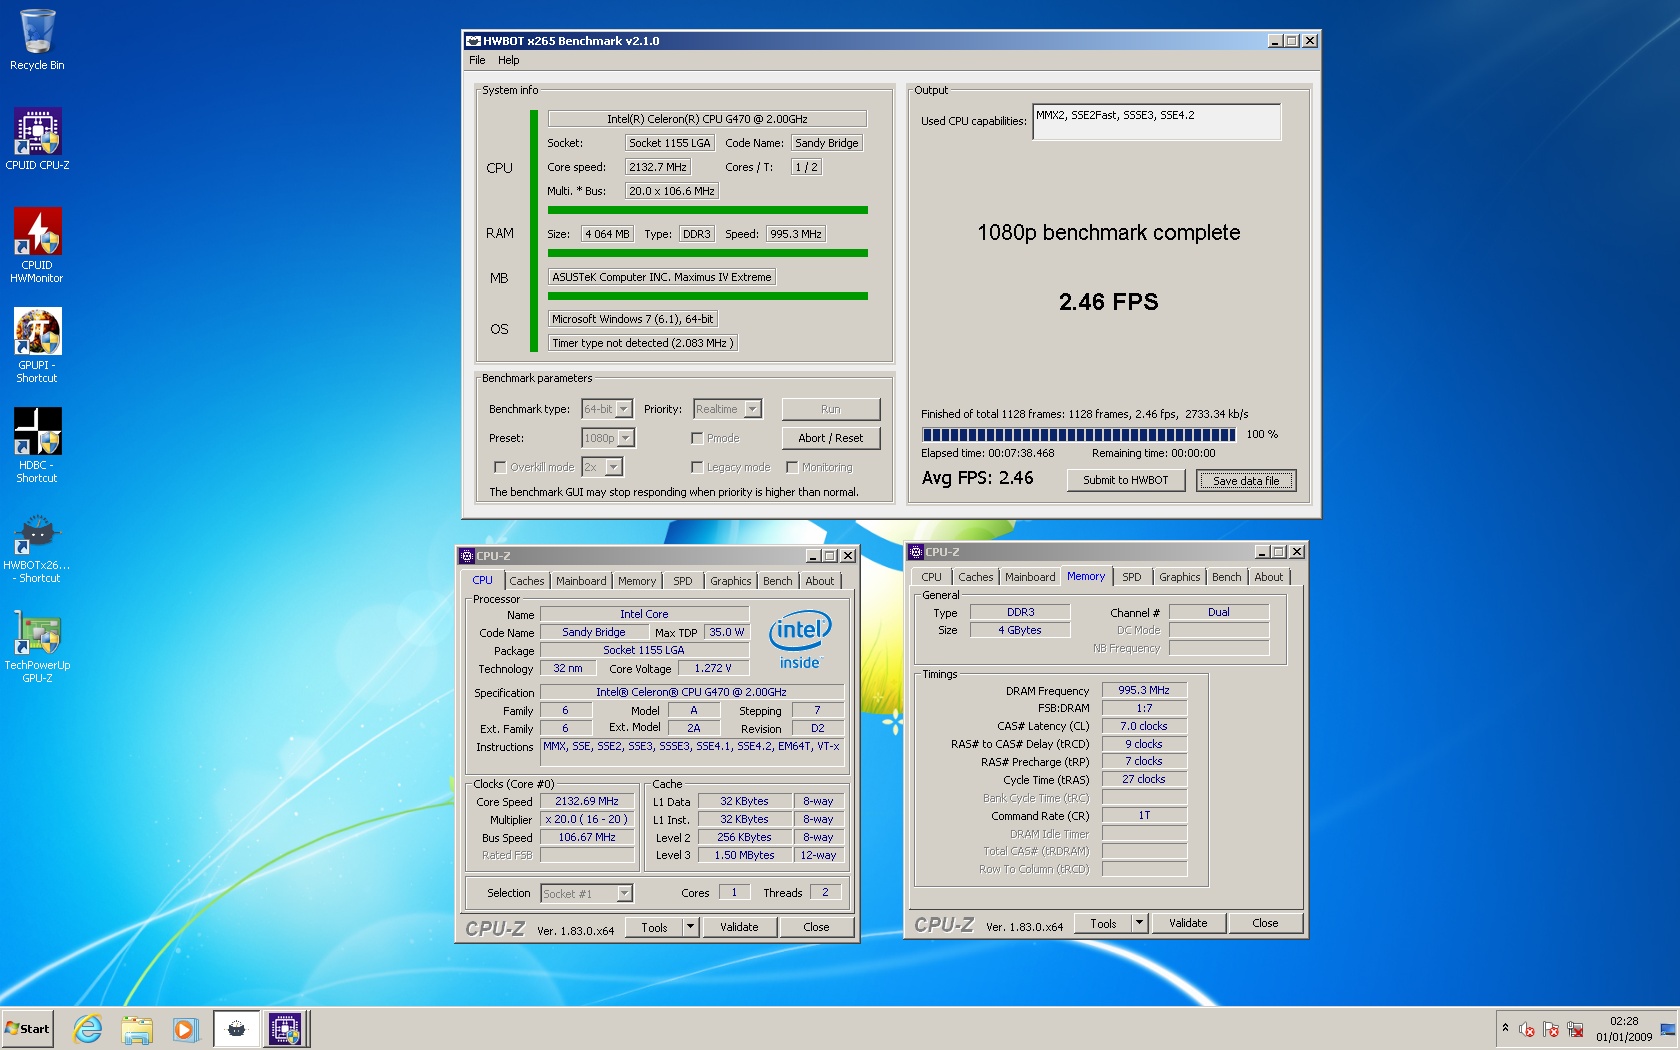Open the HDBC shortcut on the desktop
Viewport: 1680px width, 1050px height.
tap(37, 445)
